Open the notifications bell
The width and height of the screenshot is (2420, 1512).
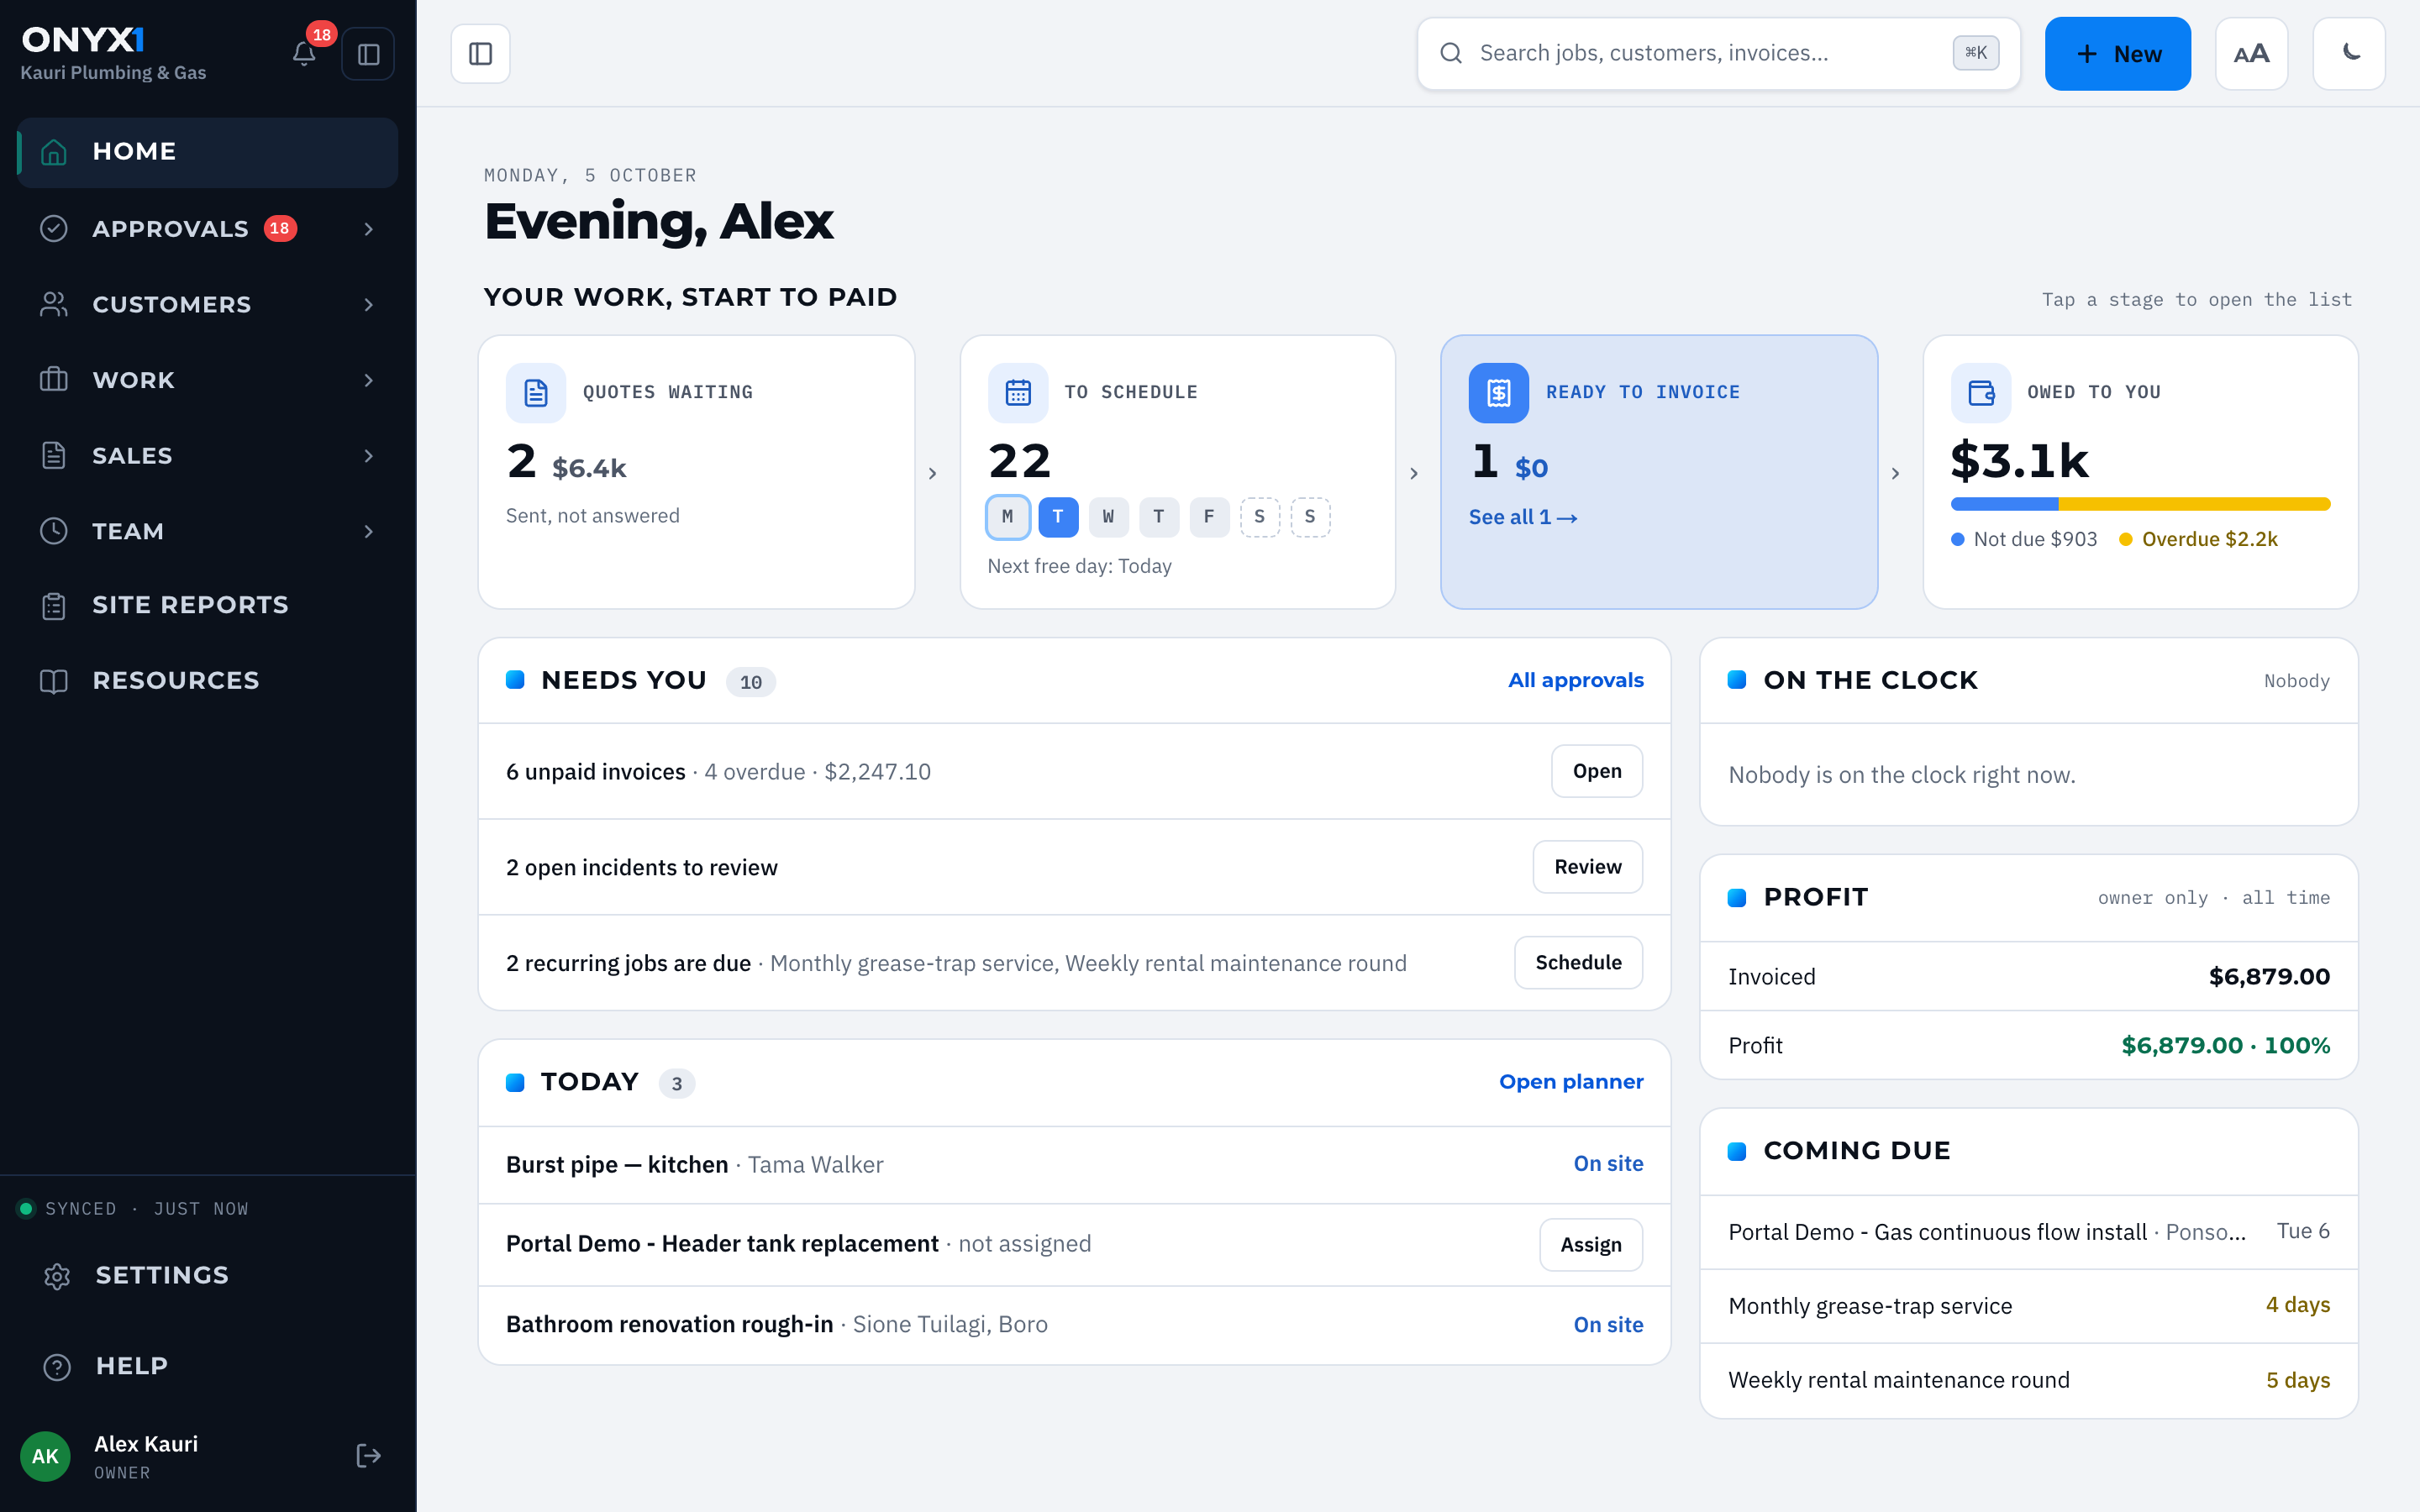[x=304, y=54]
